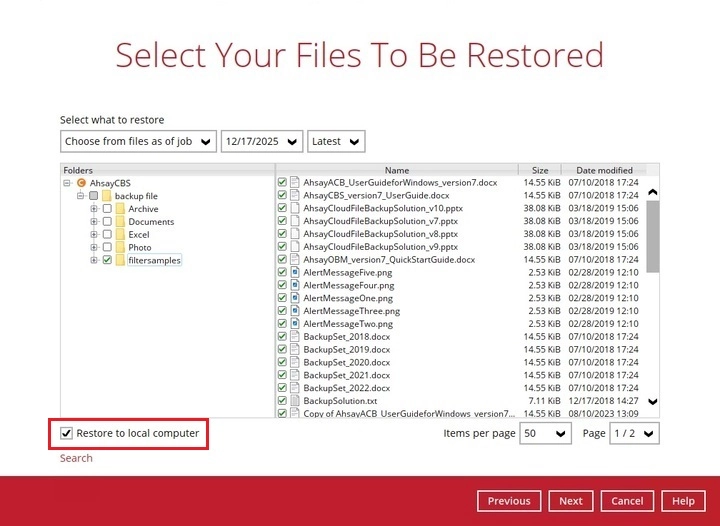Sort by the Name column header
Image resolution: width=720 pixels, height=526 pixels.
[x=397, y=170]
